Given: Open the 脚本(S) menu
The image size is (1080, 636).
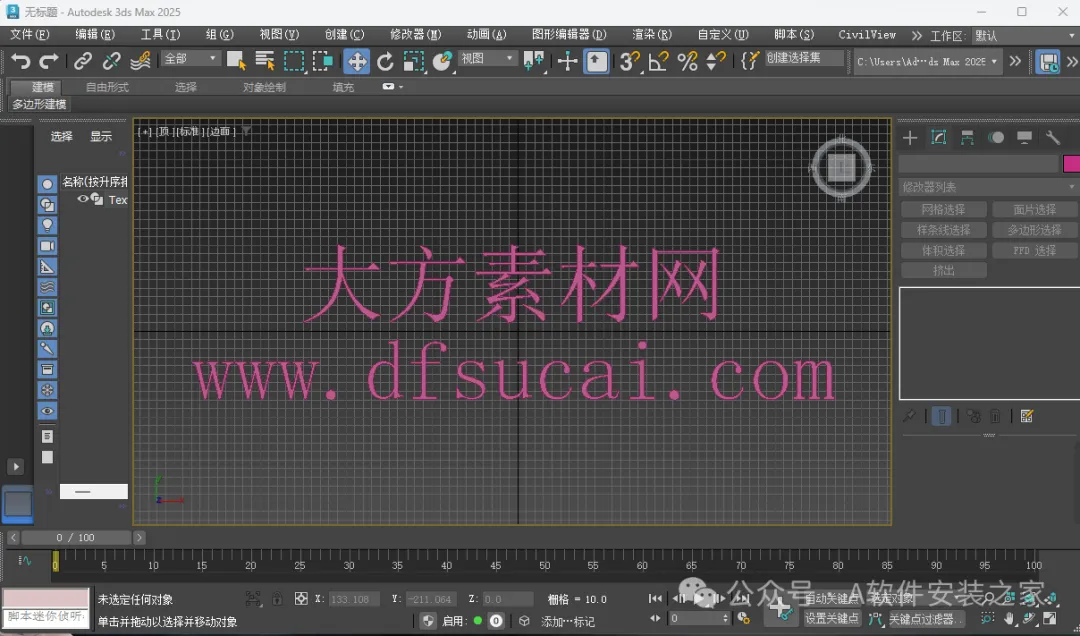Looking at the screenshot, I should pyautogui.click(x=793, y=34).
